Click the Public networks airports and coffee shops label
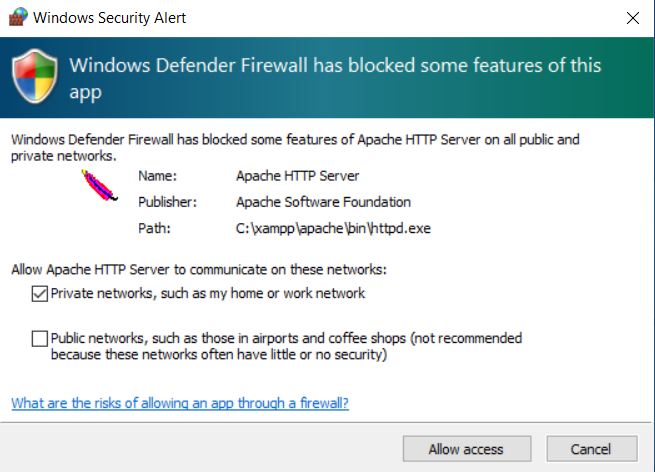 (287, 346)
